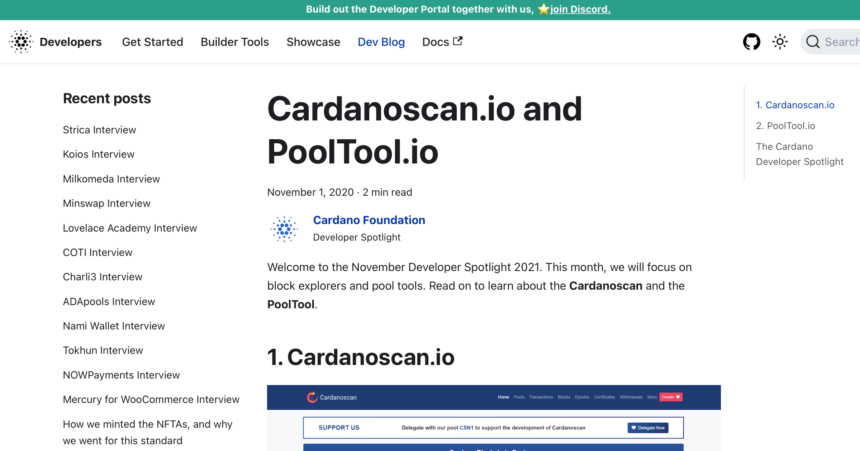Click the Cardanoscan.io and PoolTool.io title
Screen dimensions: 860x451
425,130
